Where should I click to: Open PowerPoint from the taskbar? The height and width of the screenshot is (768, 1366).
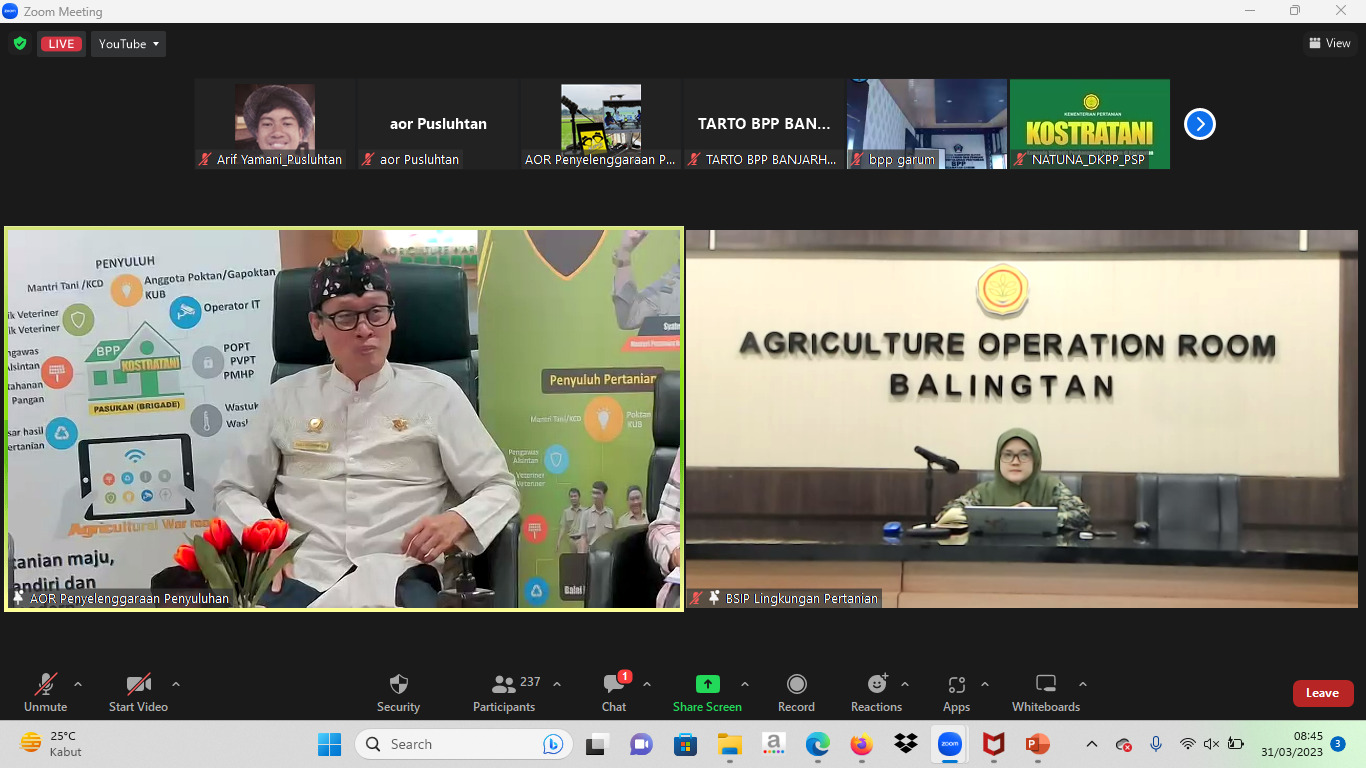tap(1037, 744)
